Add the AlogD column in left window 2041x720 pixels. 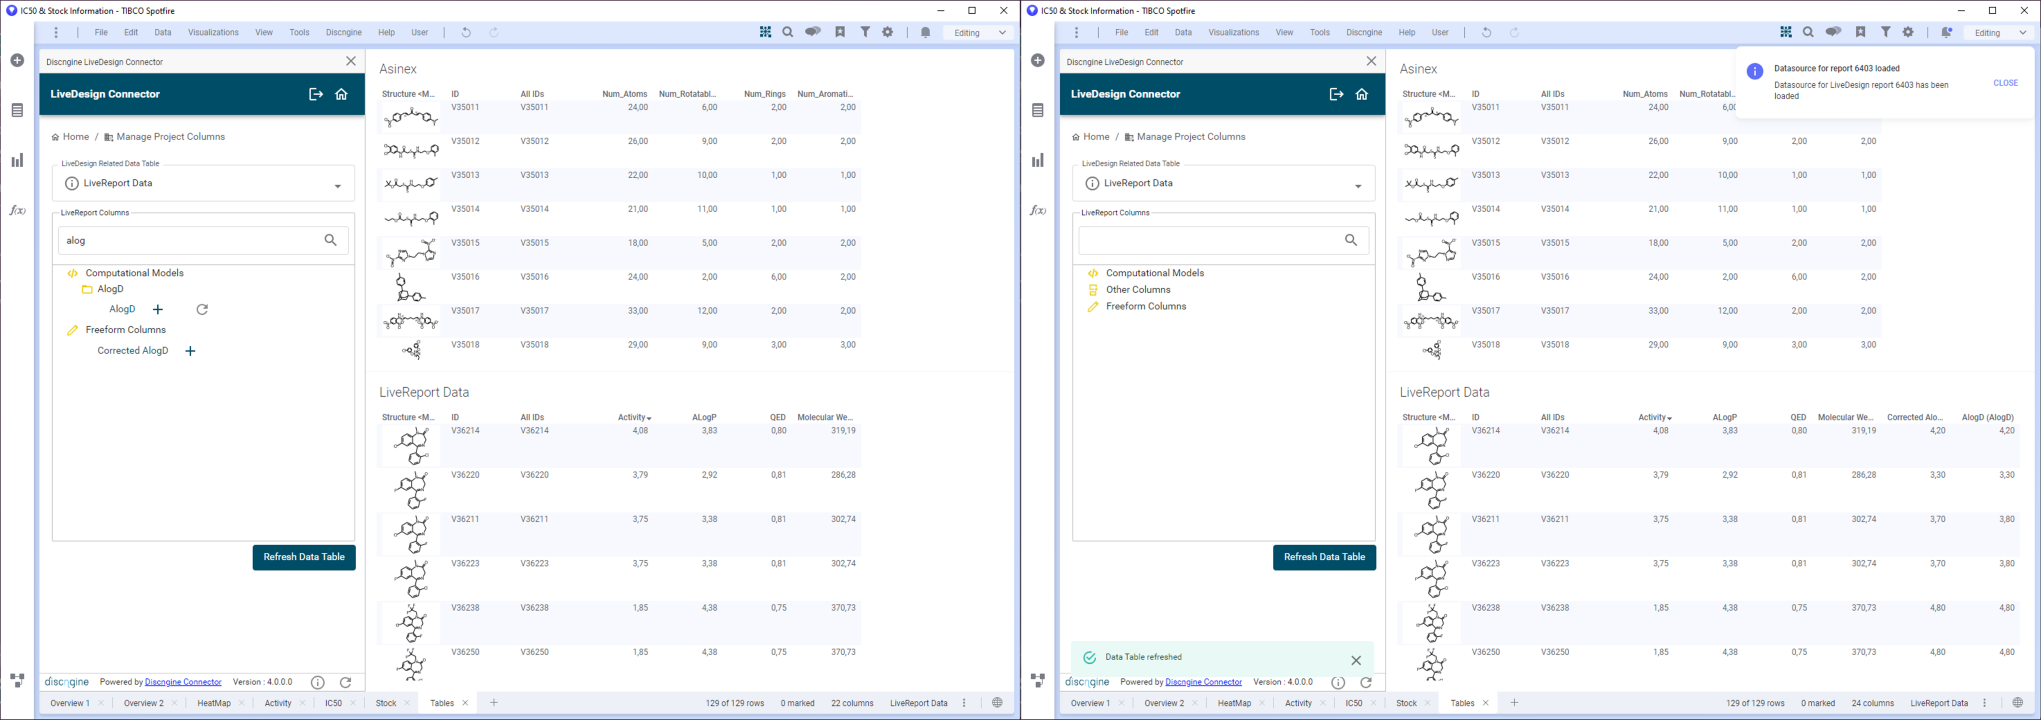tap(158, 310)
